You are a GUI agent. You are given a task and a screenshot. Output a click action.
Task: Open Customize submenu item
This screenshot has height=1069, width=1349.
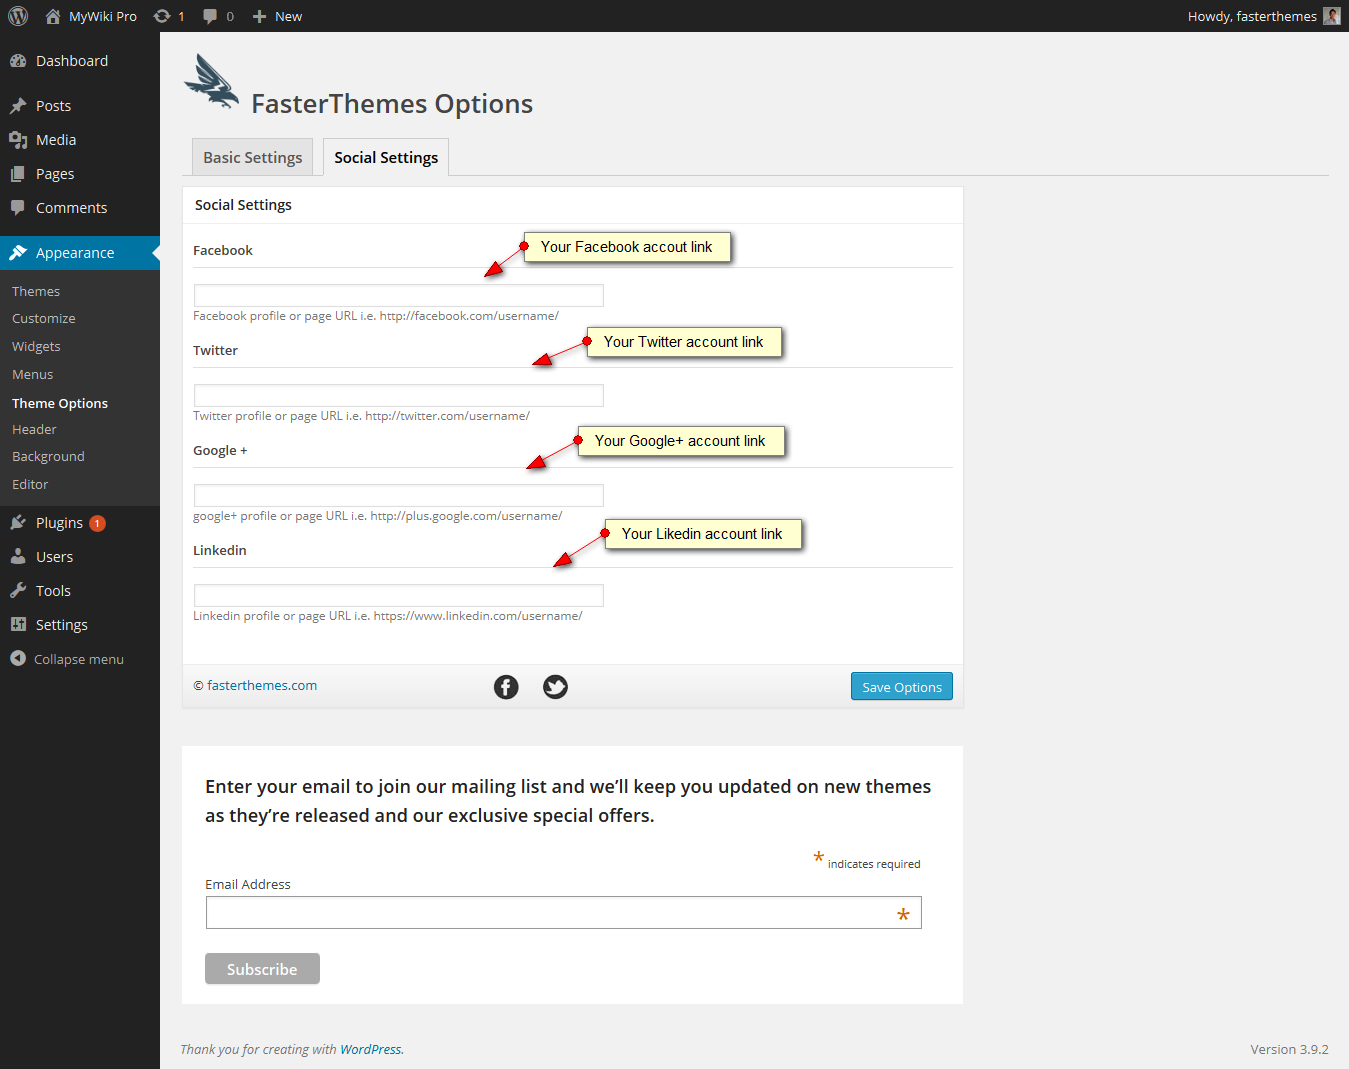pyautogui.click(x=44, y=318)
